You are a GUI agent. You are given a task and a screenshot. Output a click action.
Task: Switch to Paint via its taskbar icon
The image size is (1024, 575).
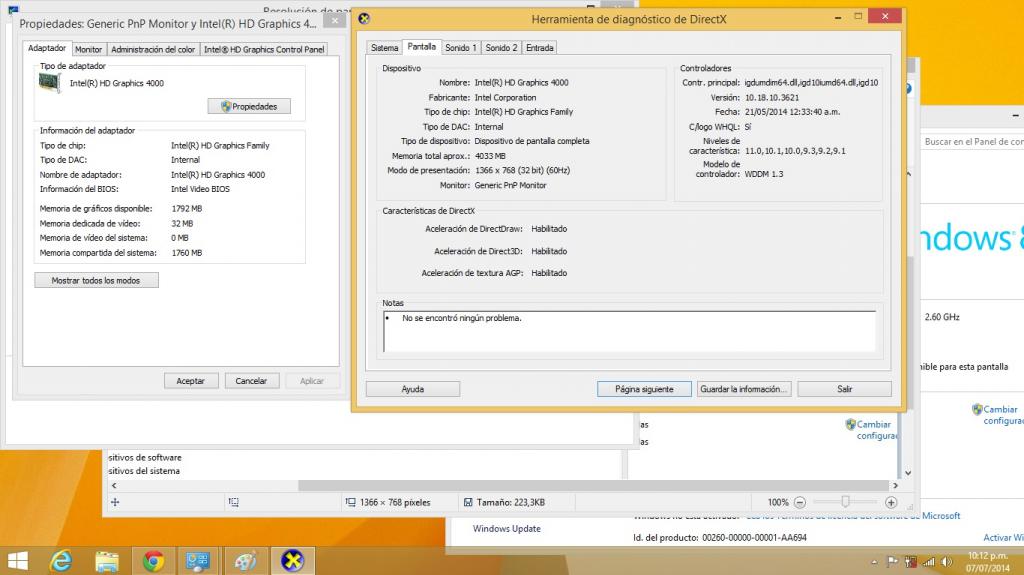pyautogui.click(x=245, y=561)
